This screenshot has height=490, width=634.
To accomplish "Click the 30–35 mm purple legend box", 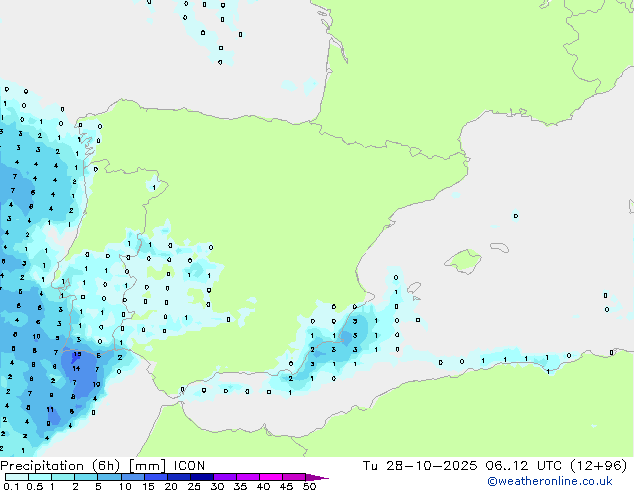I will (224, 477).
